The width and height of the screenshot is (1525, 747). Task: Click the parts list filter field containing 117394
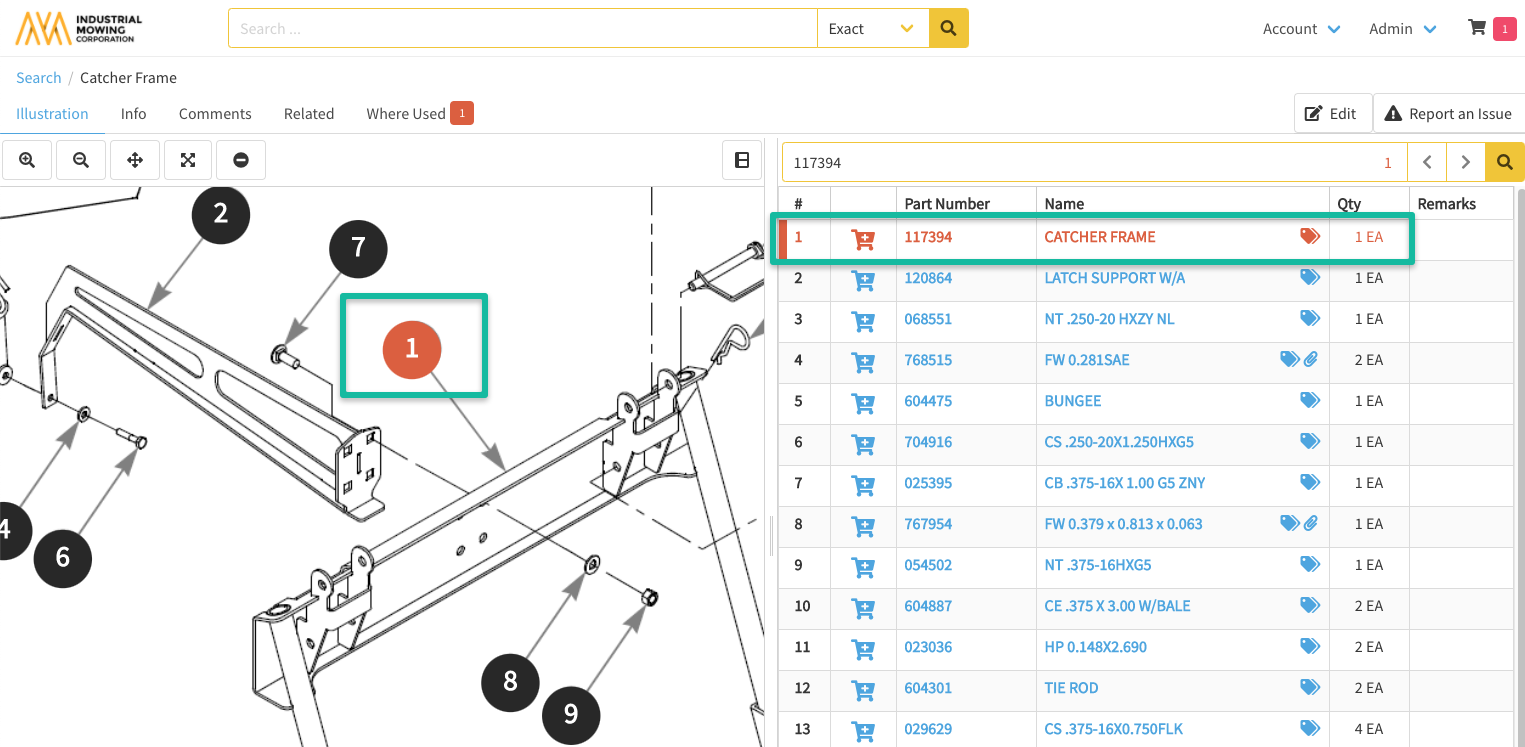coord(1080,162)
